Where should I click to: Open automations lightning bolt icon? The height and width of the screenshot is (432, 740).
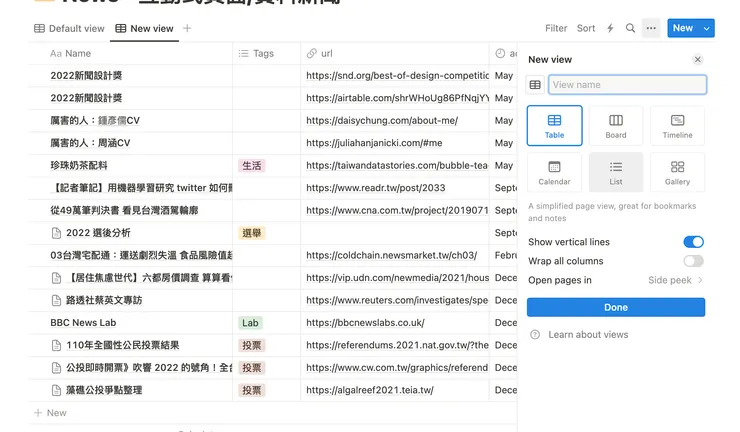click(x=610, y=28)
